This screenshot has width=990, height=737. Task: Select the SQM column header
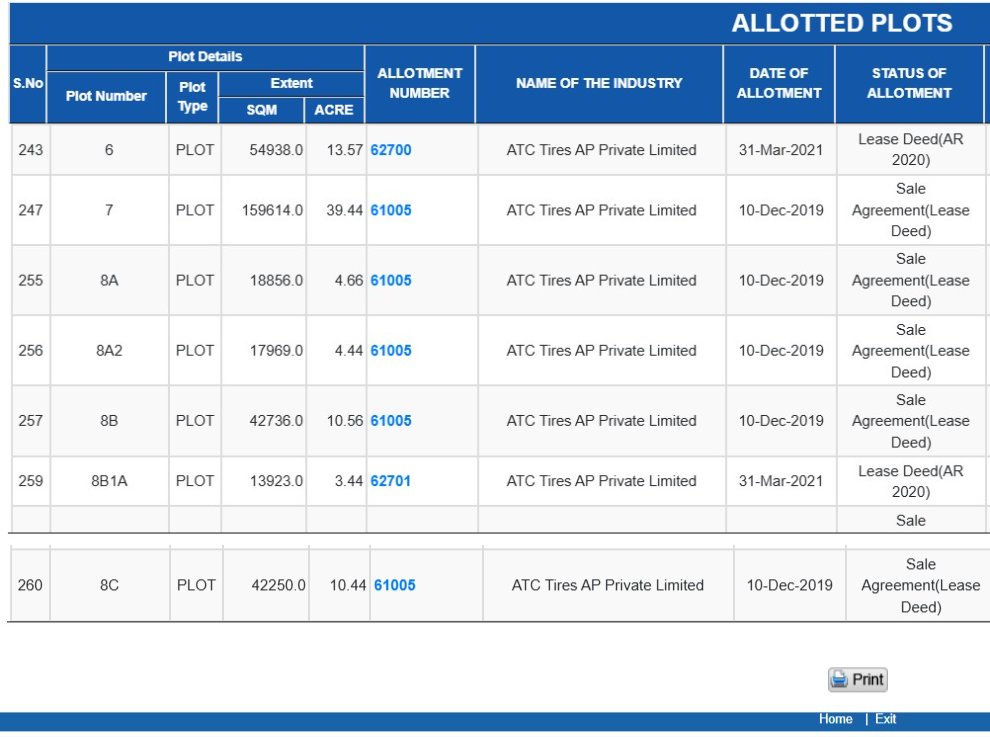261,110
